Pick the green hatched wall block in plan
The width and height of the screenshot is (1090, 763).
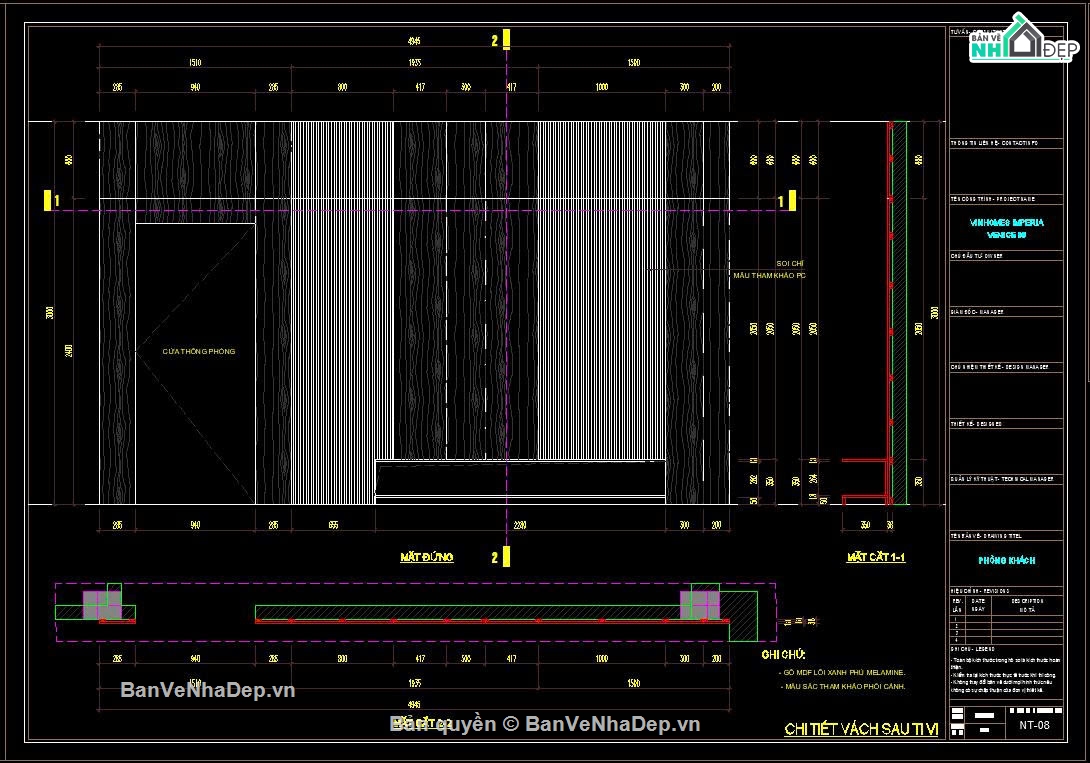coord(742,616)
